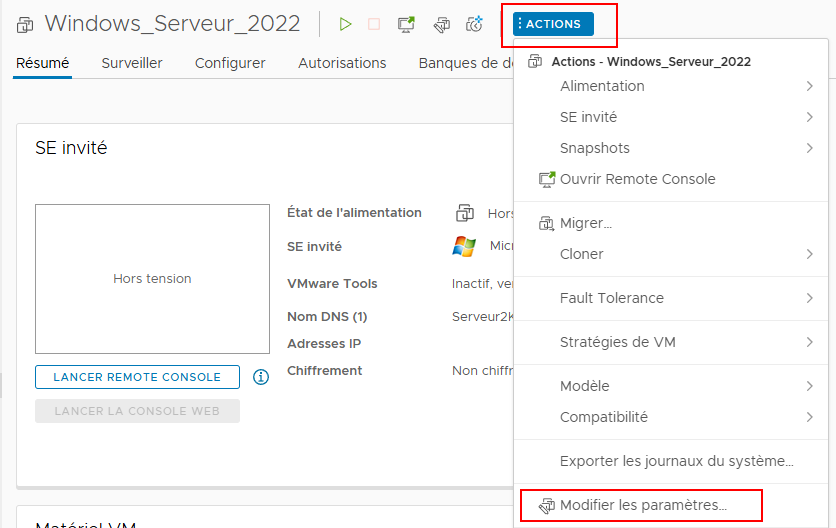
Task: Expand the Stratégies de VM submenu chevron
Action: [809, 342]
